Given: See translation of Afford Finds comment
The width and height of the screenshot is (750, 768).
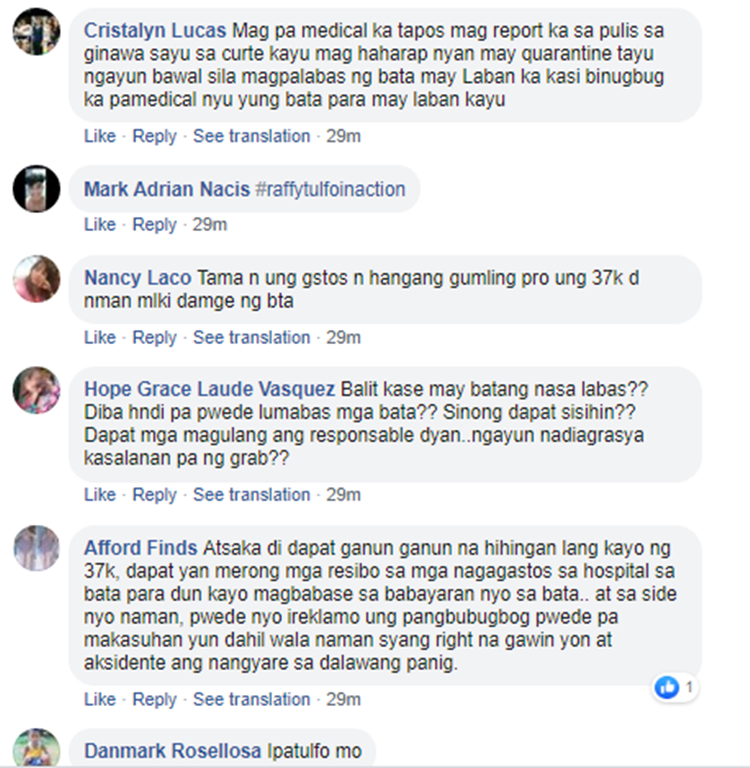Looking at the screenshot, I should coord(251,699).
